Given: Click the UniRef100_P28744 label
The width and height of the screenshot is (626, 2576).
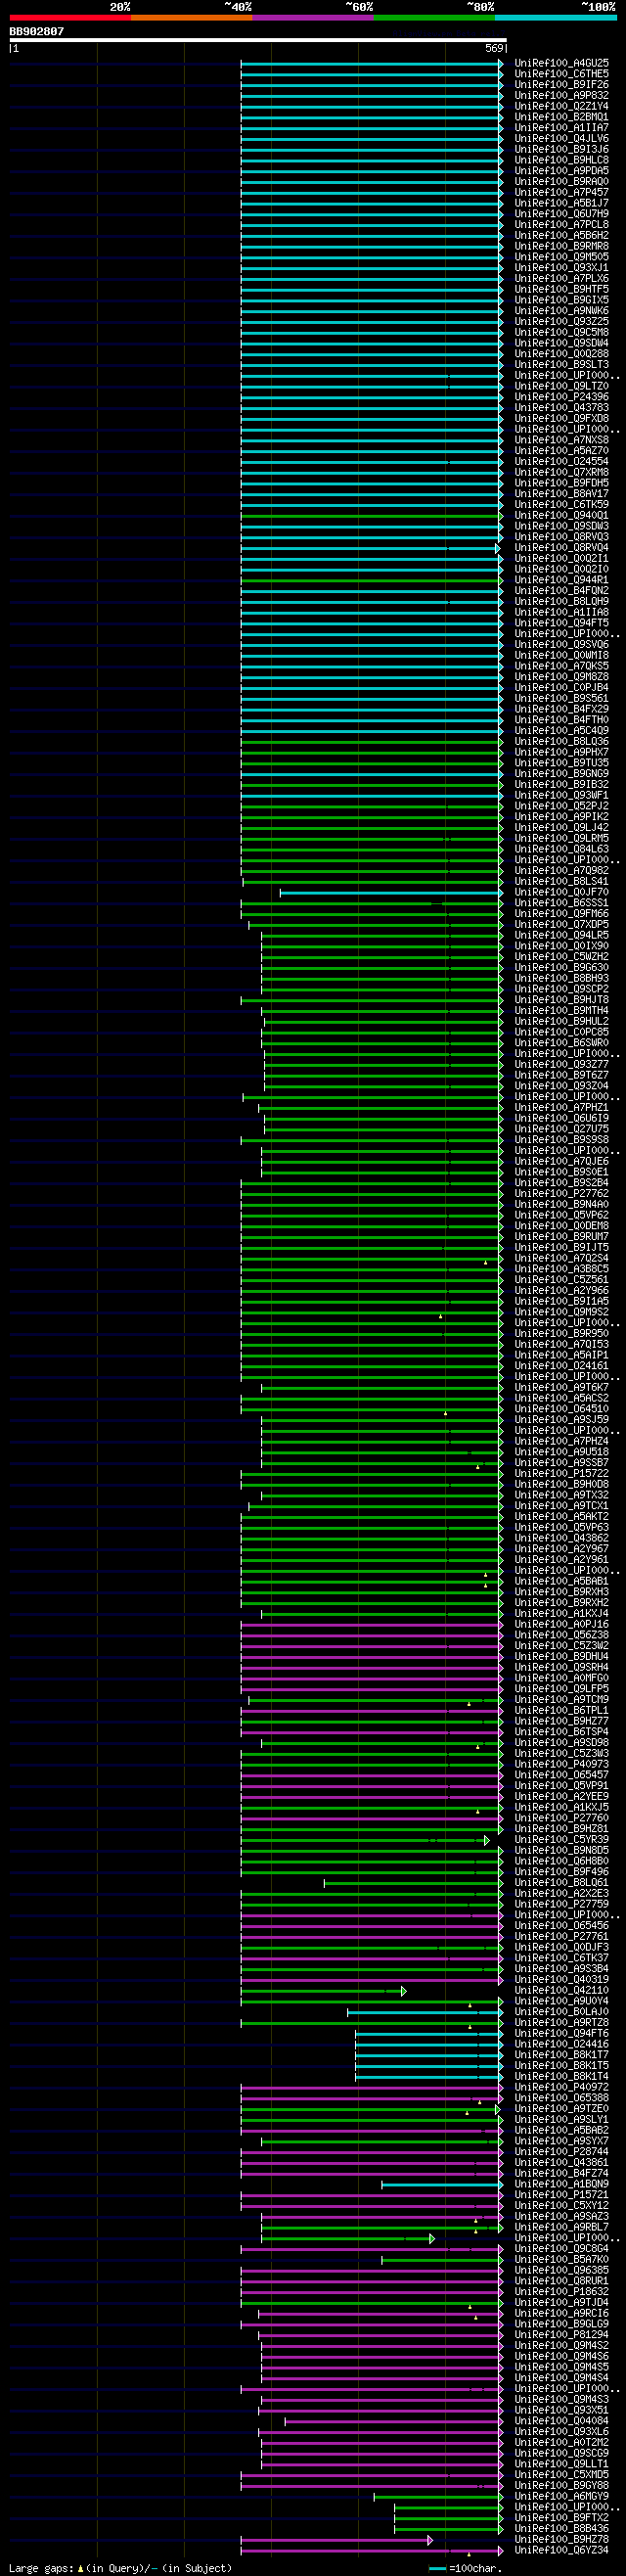Looking at the screenshot, I should [561, 2151].
